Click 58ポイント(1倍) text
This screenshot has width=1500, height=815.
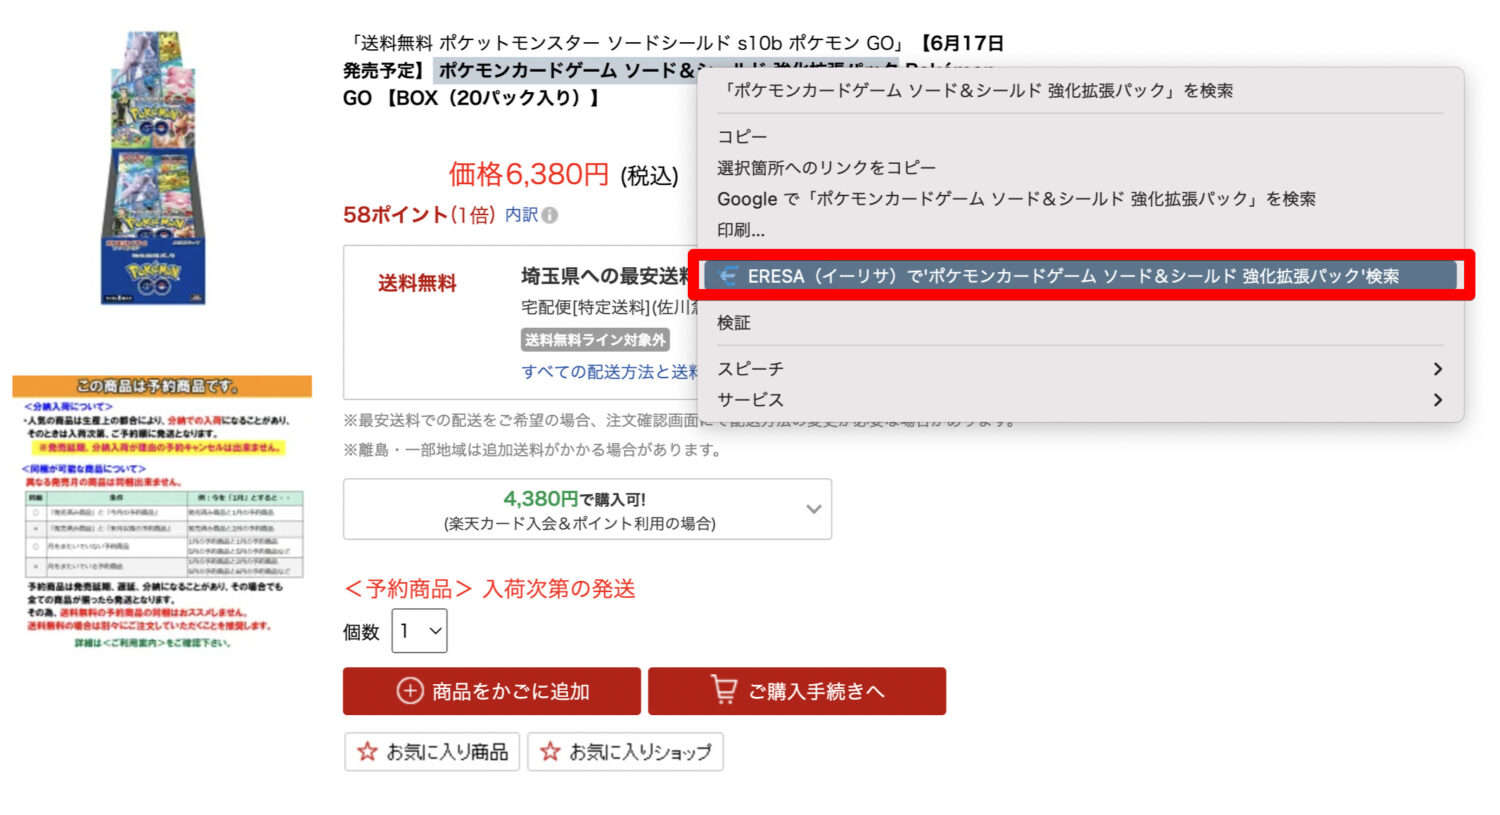click(419, 215)
